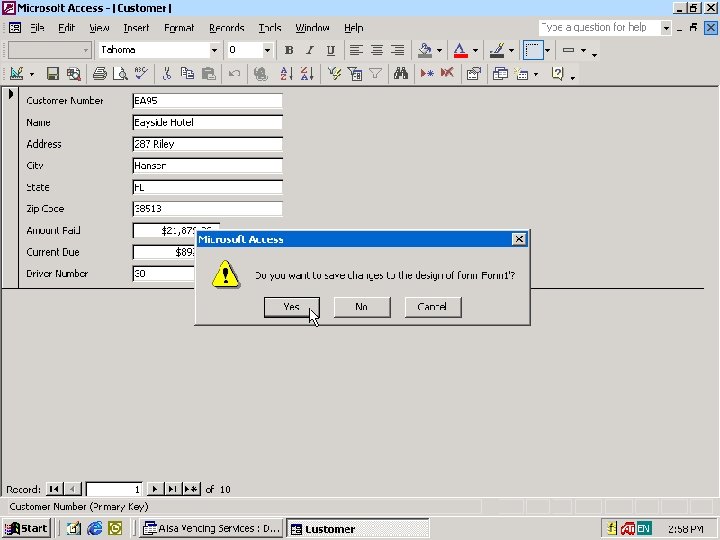This screenshot has height=540, width=720.
Task: Click the Customer Number field EA95
Action: coord(207,101)
